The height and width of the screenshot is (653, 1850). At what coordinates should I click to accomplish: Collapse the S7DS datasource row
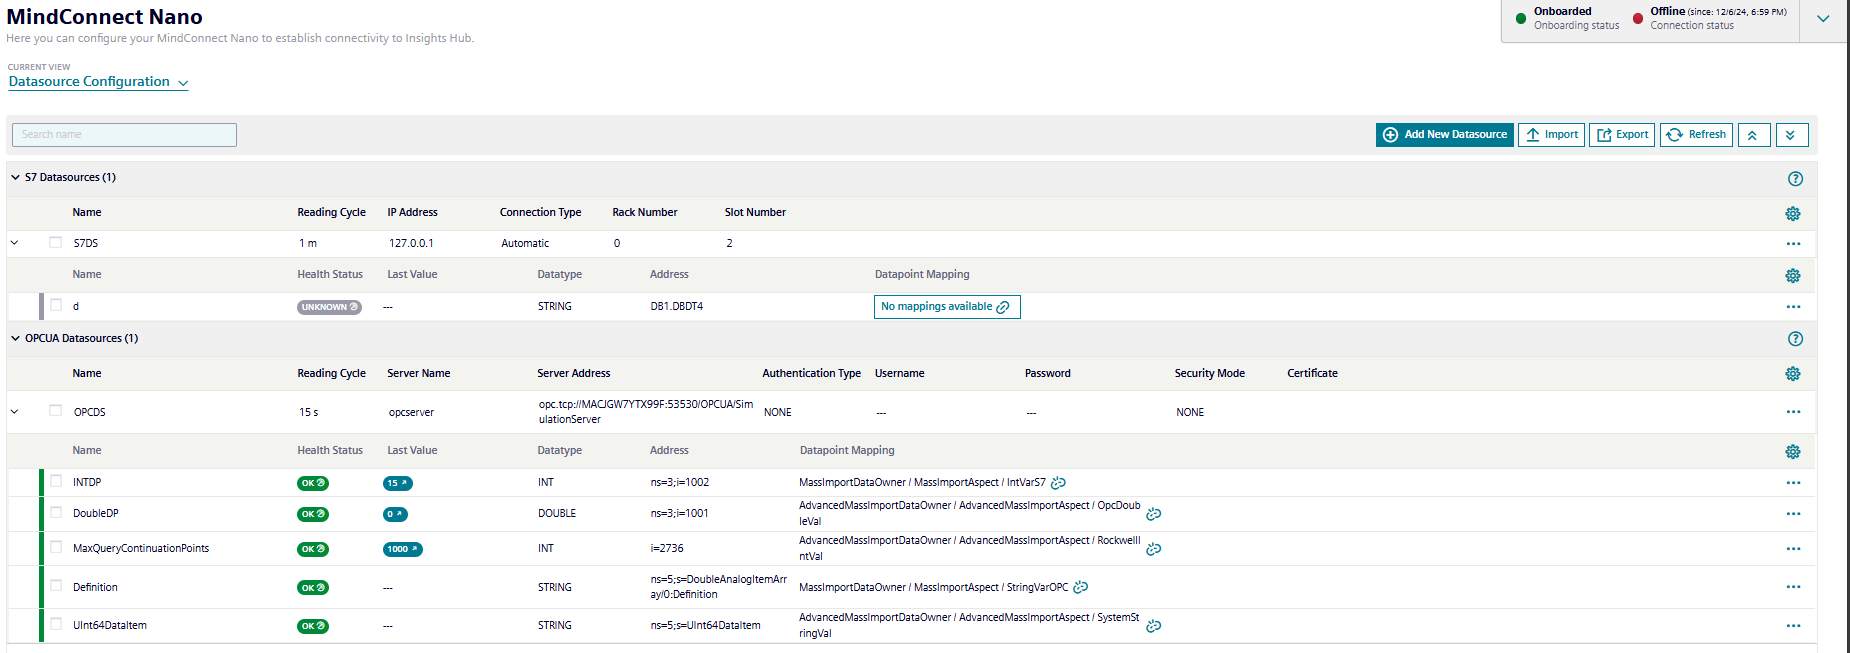tap(14, 242)
